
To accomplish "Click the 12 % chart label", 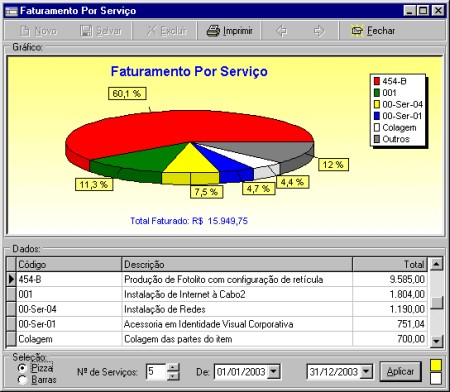I will point(333,165).
